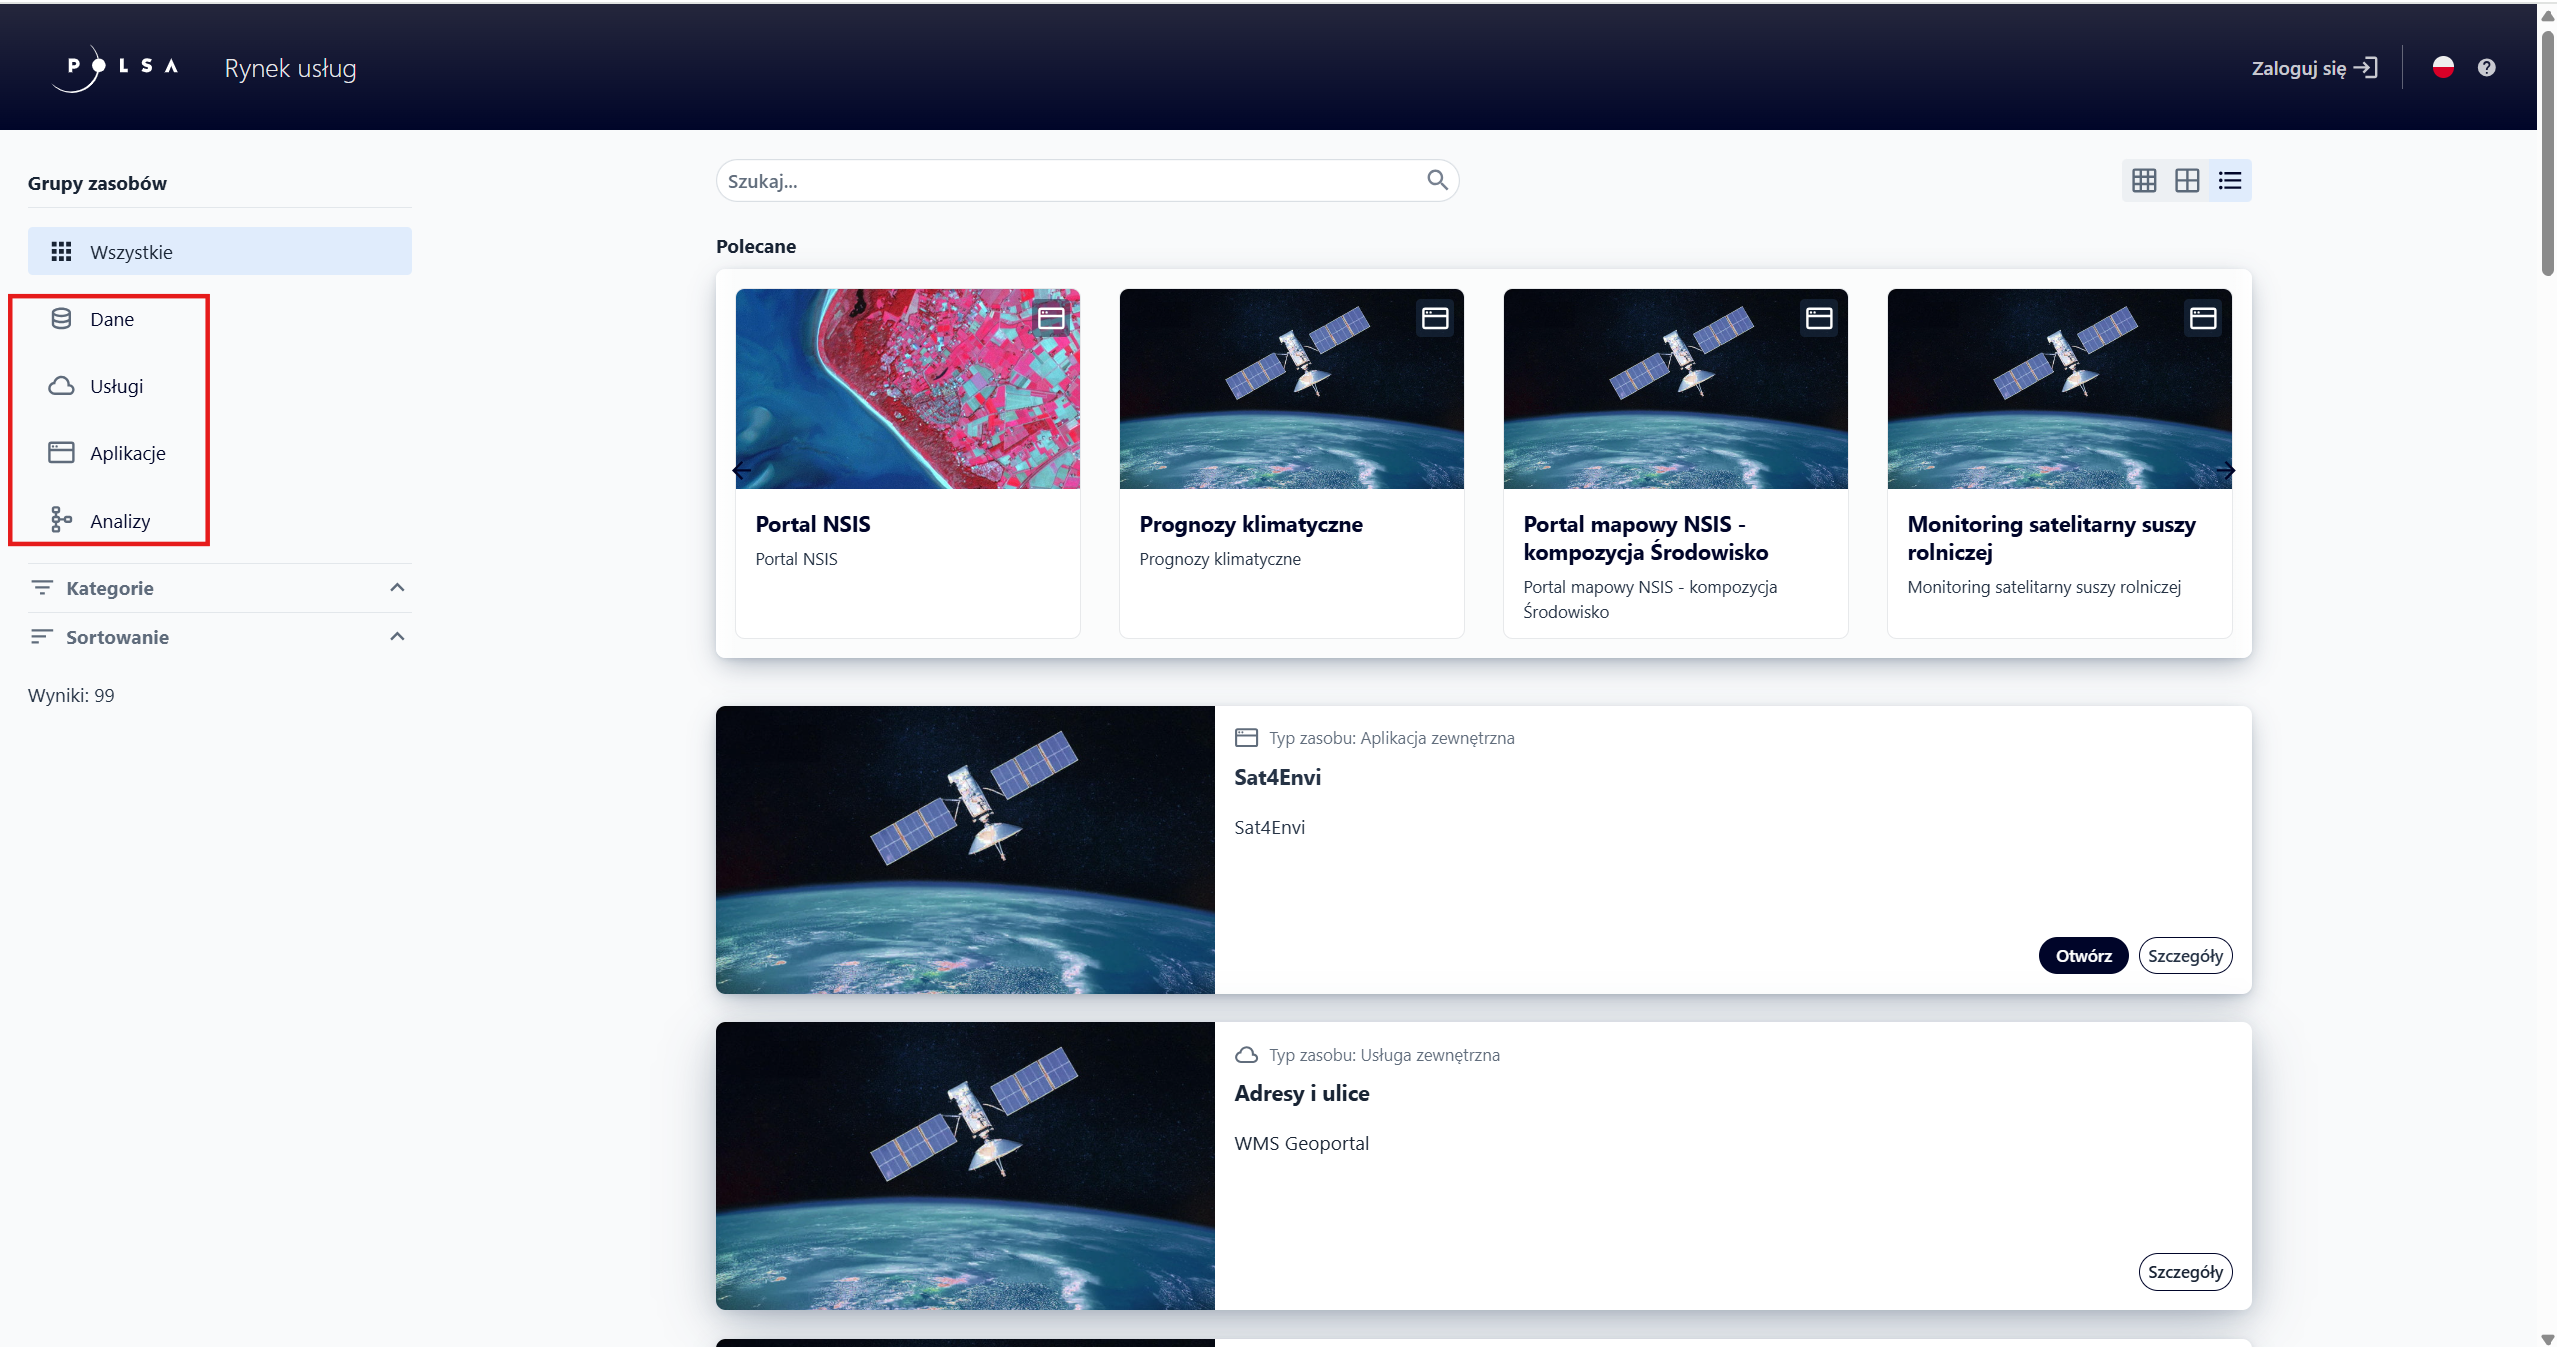Screen dimensions: 2557x1347
Task: Click the POLSA logo
Action: coord(115,67)
